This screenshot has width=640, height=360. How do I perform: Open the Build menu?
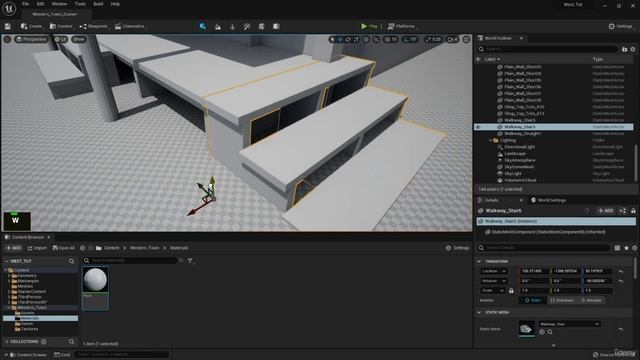[98, 4]
